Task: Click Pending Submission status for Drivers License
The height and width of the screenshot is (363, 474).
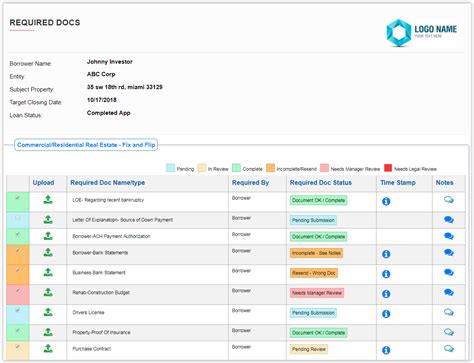Action: (313, 313)
